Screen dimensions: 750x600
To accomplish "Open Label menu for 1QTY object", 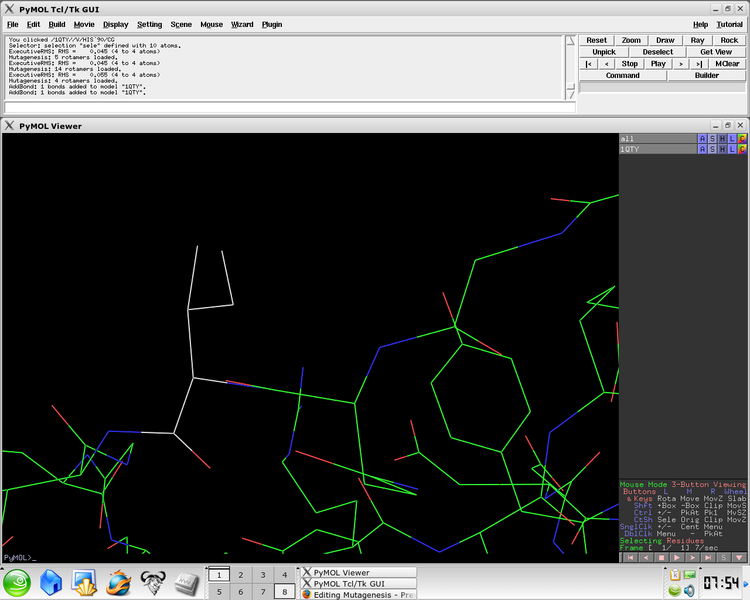I will point(732,149).
